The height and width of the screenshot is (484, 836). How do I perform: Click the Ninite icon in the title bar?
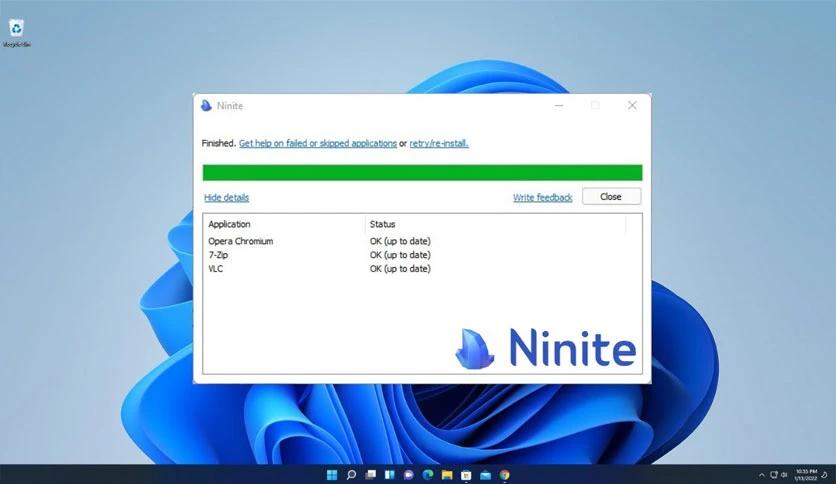click(x=206, y=106)
